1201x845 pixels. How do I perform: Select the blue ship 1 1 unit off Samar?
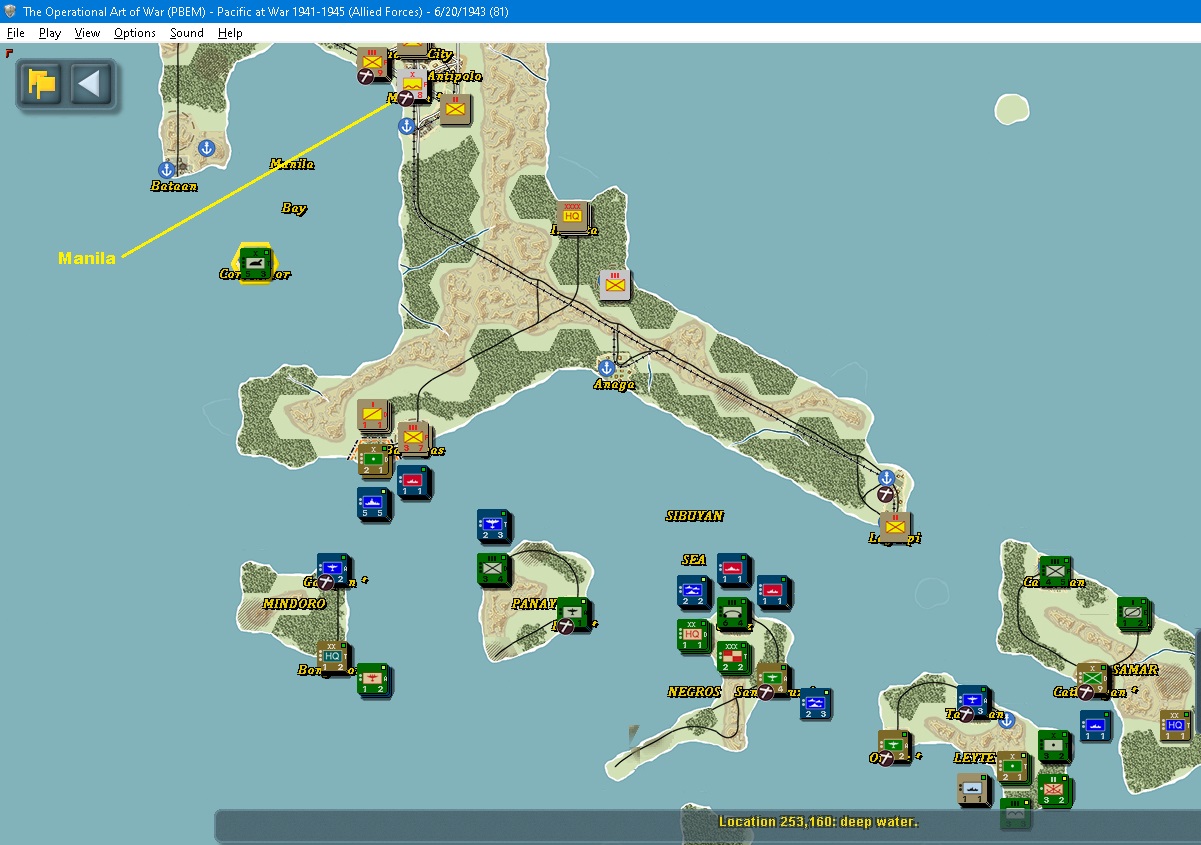point(1096,725)
